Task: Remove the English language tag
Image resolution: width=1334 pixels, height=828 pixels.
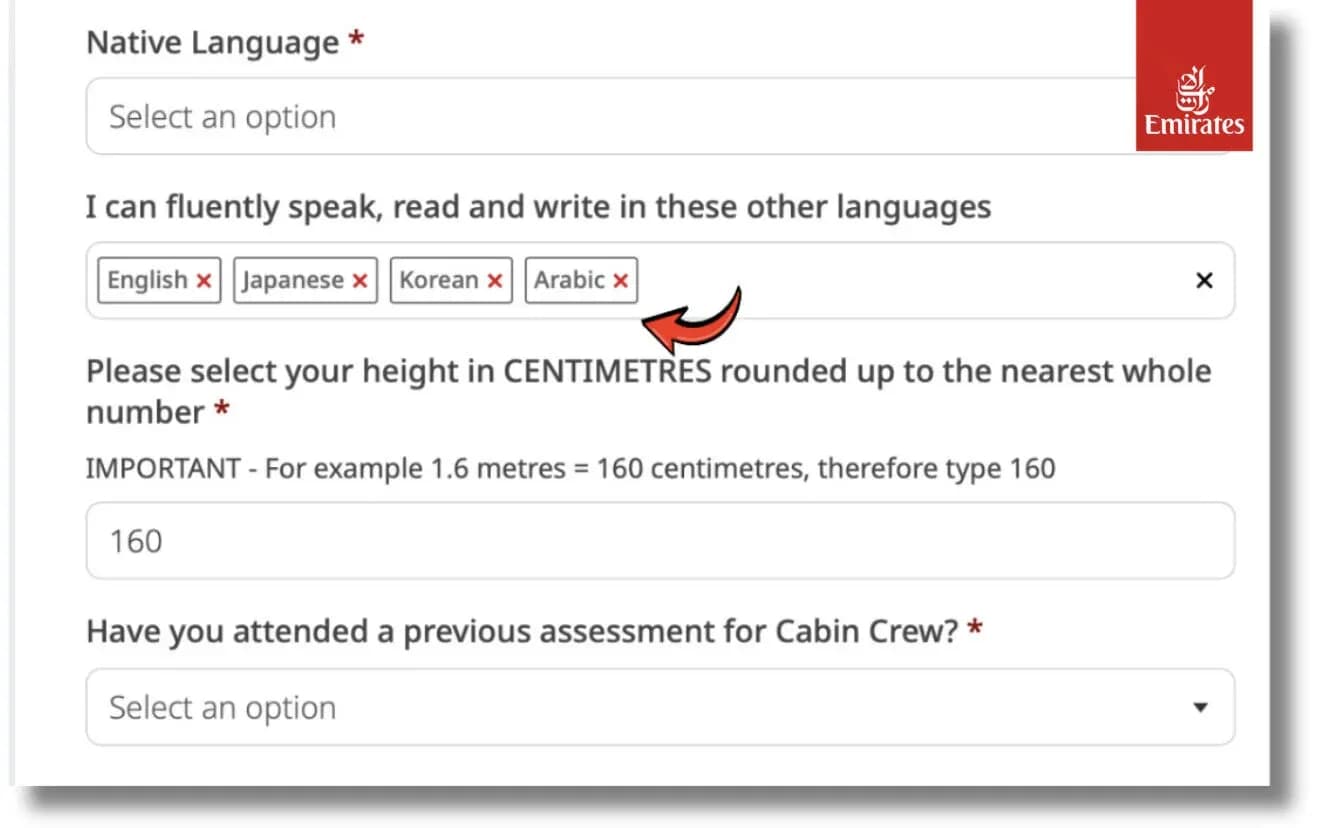Action: 204,281
